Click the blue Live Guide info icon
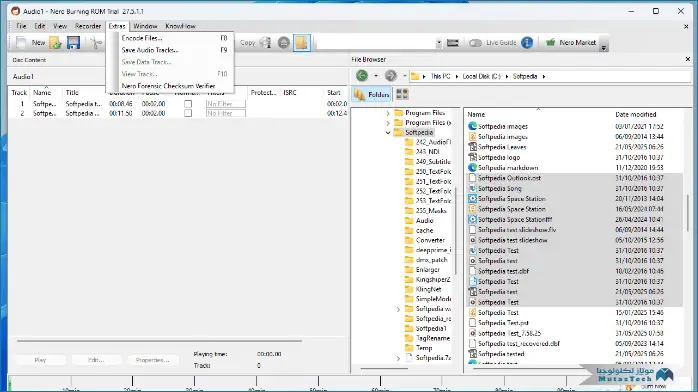 527,43
